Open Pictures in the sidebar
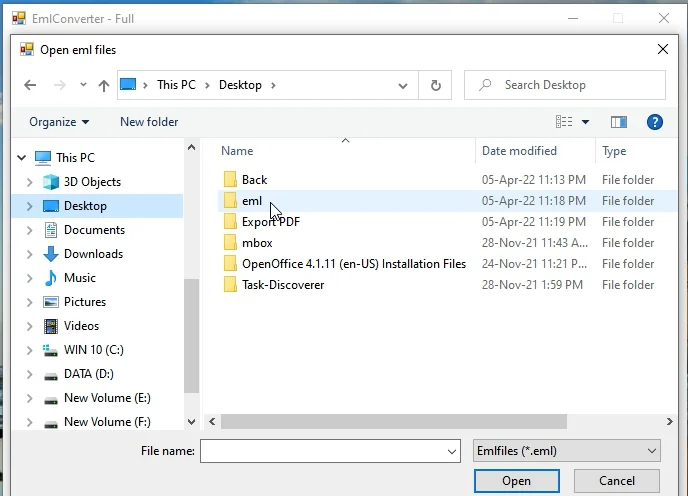The image size is (688, 496). (x=85, y=302)
